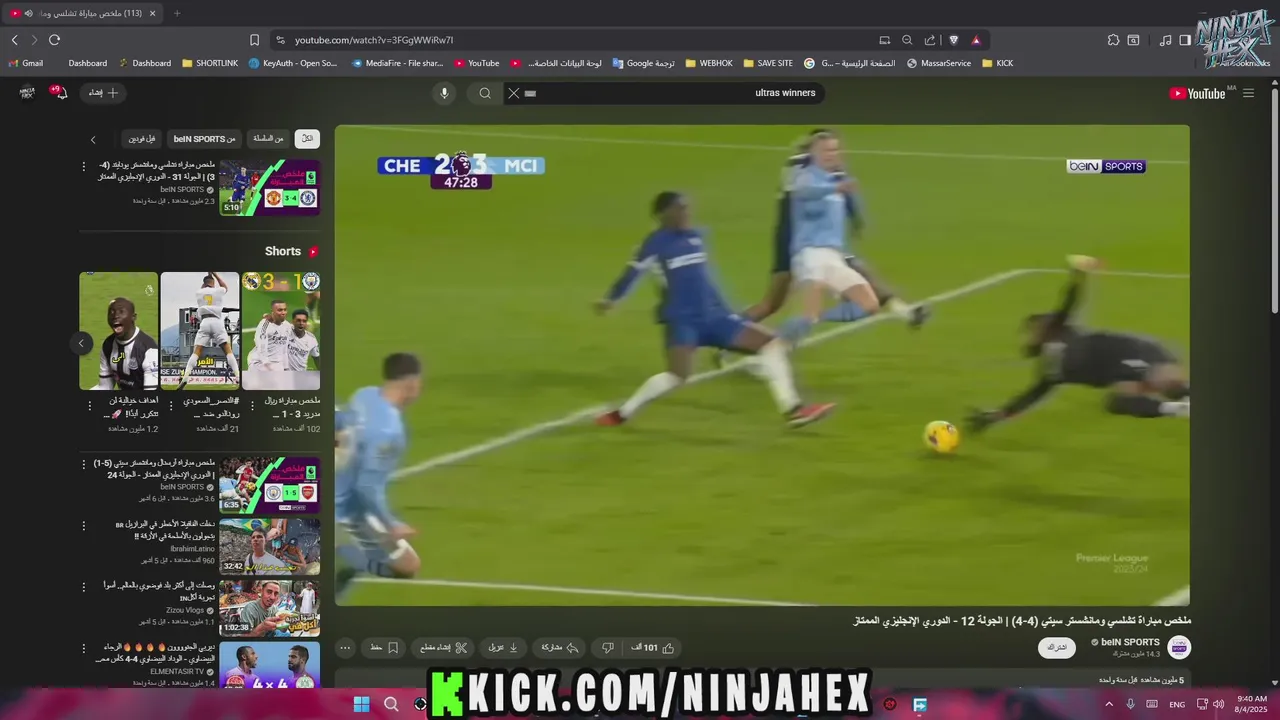
Task: Open the Real Madrid 3-1 Short thumbnail
Action: coord(281,331)
